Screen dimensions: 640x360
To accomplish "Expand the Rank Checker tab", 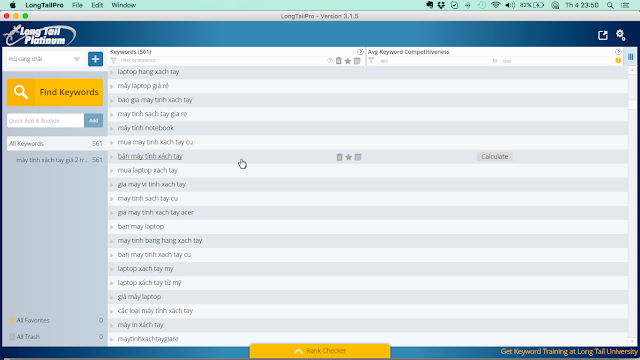I will click(x=320, y=351).
